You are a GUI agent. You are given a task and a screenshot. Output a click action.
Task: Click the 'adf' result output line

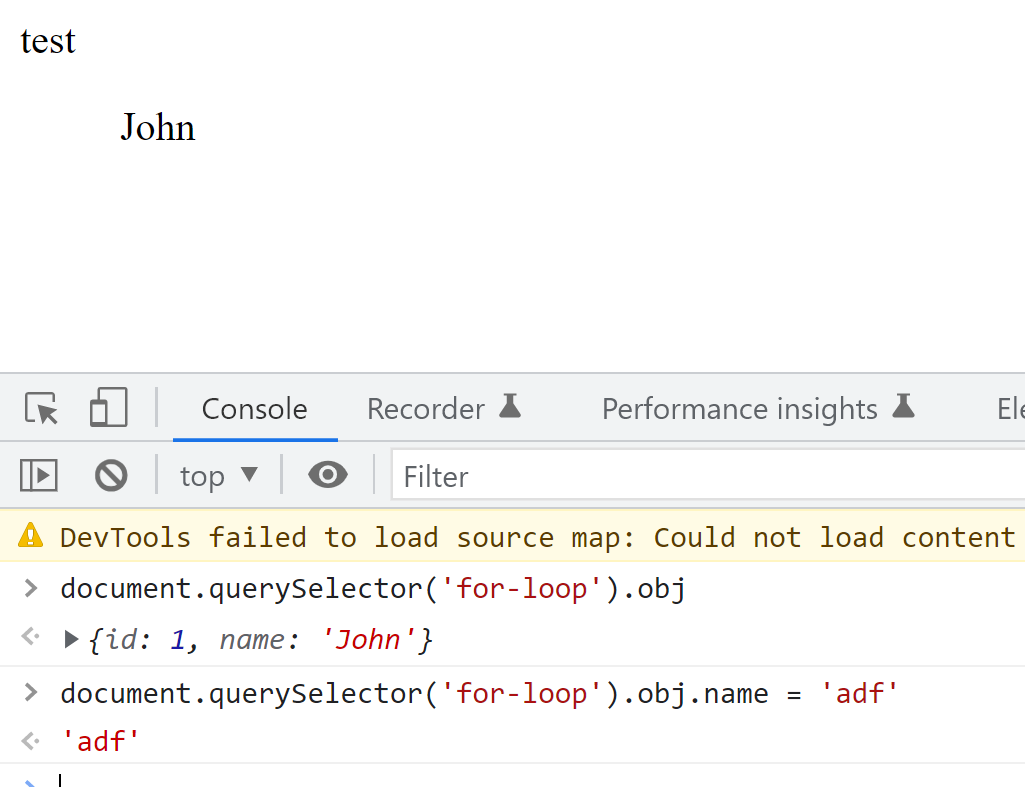[x=100, y=742]
